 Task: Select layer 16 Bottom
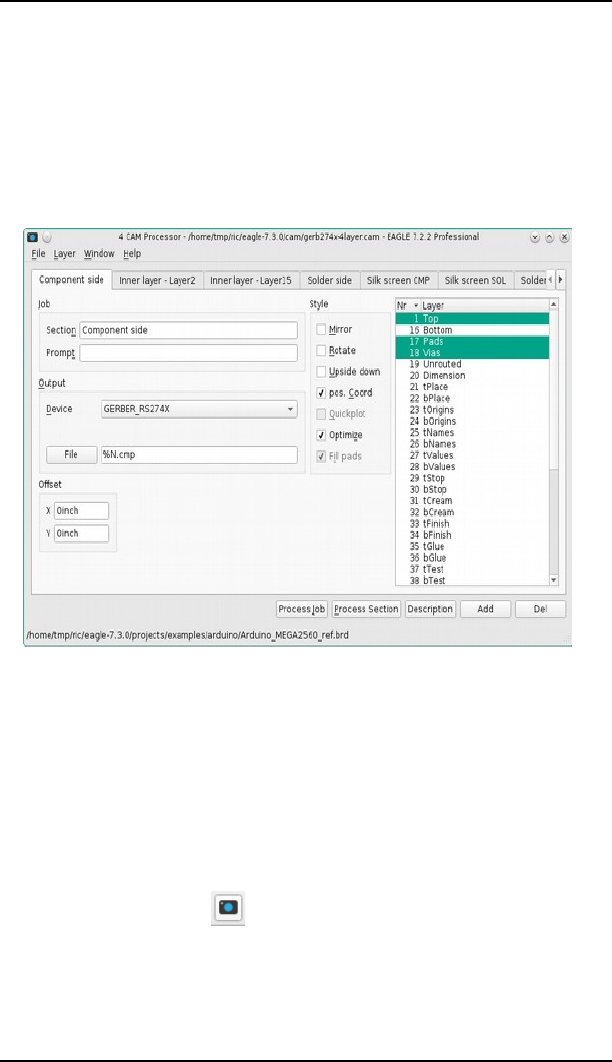click(x=473, y=330)
